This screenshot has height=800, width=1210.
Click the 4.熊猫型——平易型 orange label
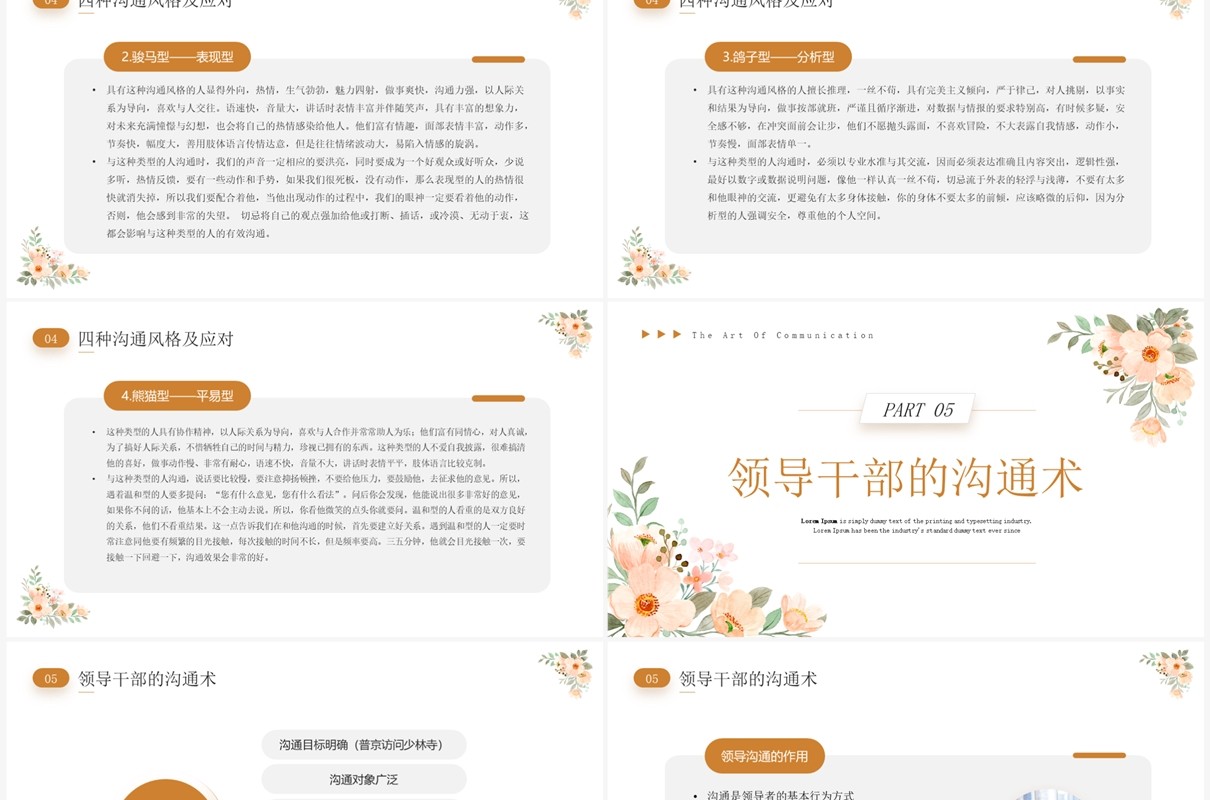(177, 396)
